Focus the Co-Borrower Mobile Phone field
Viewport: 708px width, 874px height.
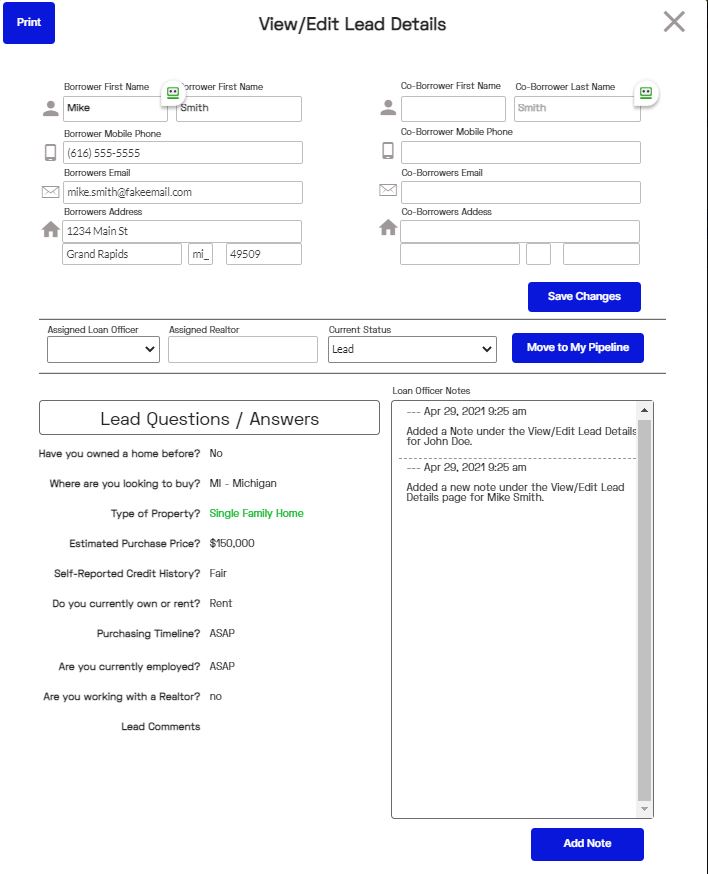click(x=521, y=152)
